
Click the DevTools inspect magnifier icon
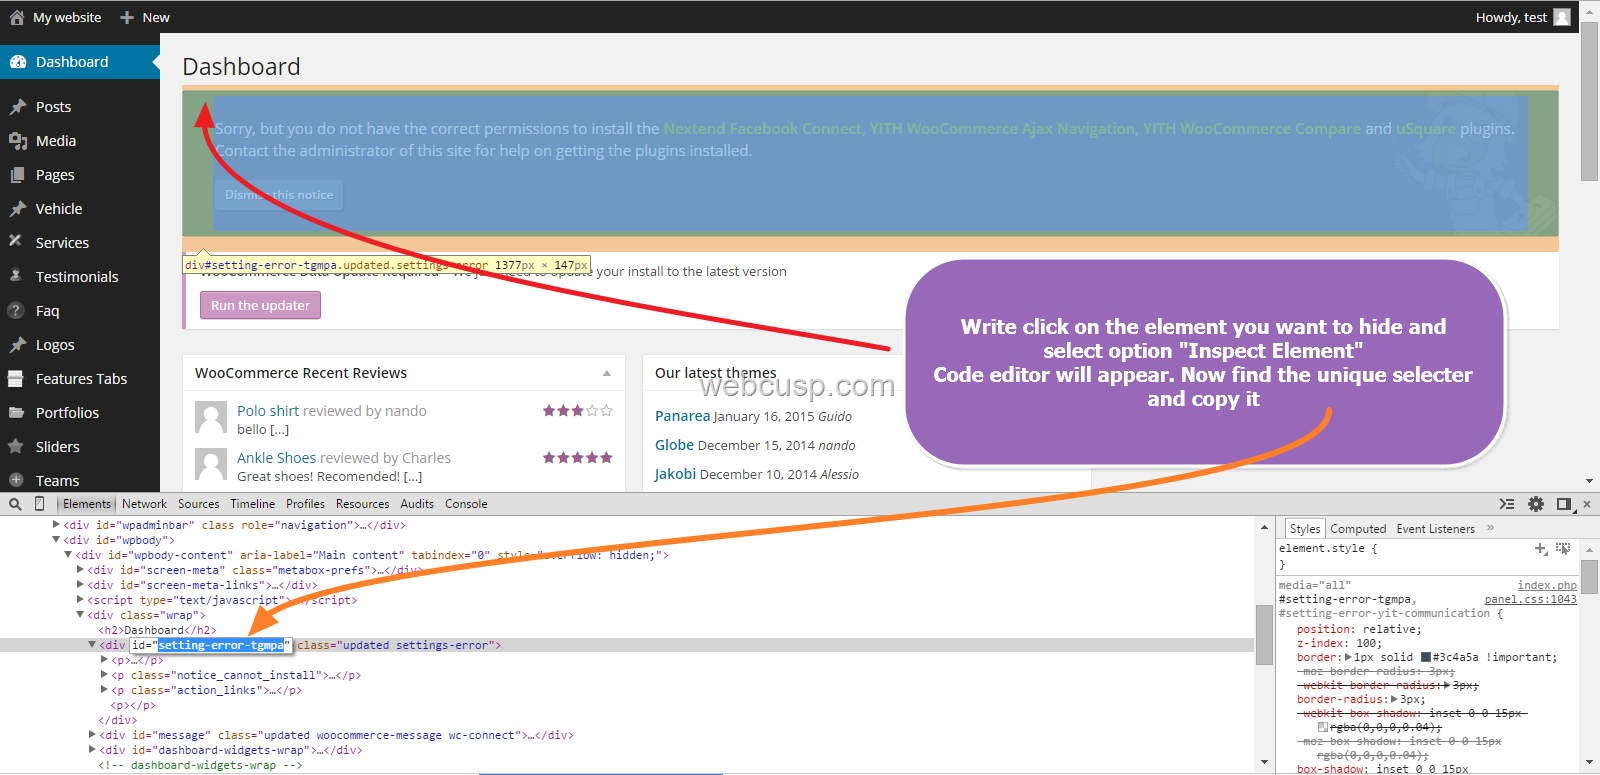click(x=15, y=504)
